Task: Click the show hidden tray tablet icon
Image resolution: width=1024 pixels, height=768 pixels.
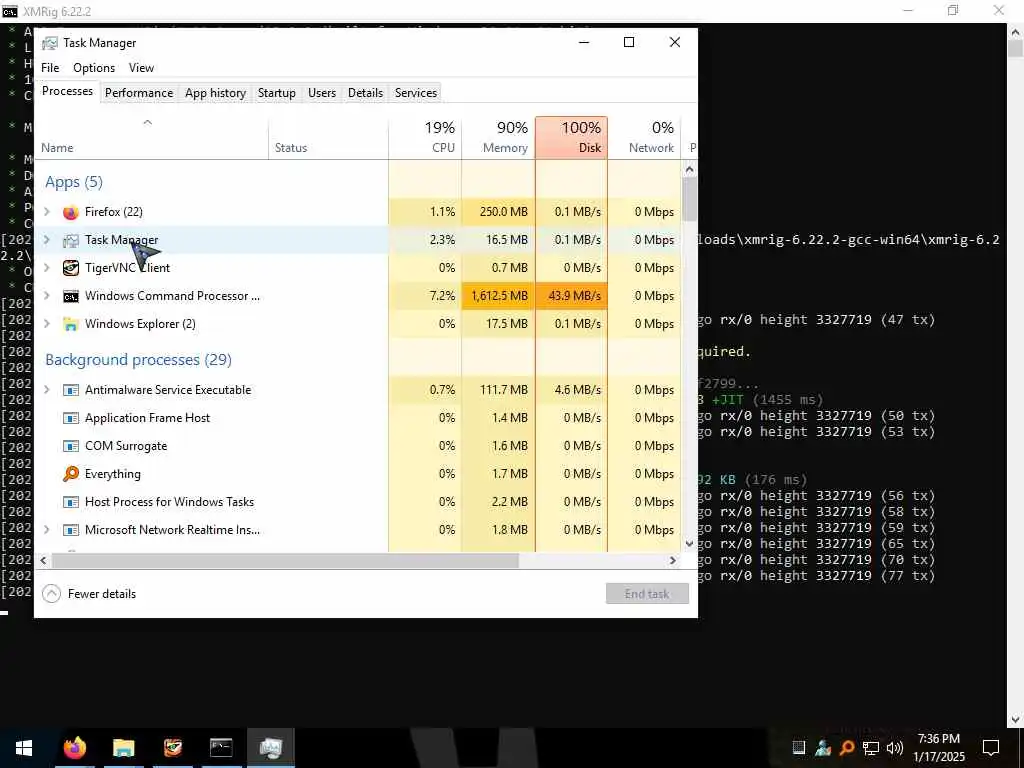Action: tap(799, 748)
